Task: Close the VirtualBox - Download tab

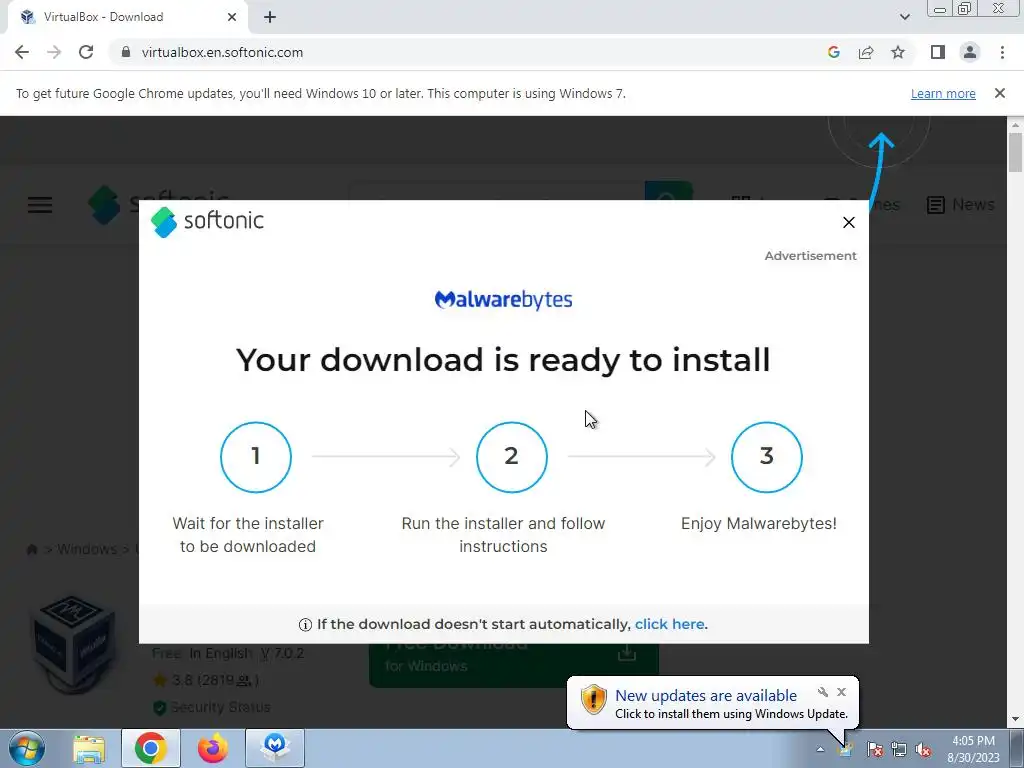Action: (232, 17)
